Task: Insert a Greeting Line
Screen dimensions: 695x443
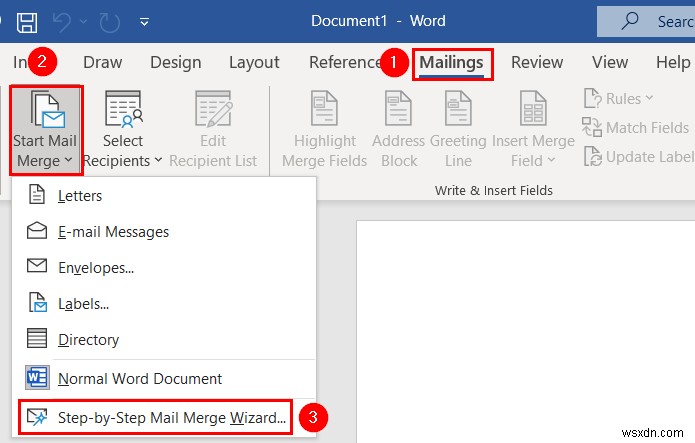Action: [x=458, y=129]
